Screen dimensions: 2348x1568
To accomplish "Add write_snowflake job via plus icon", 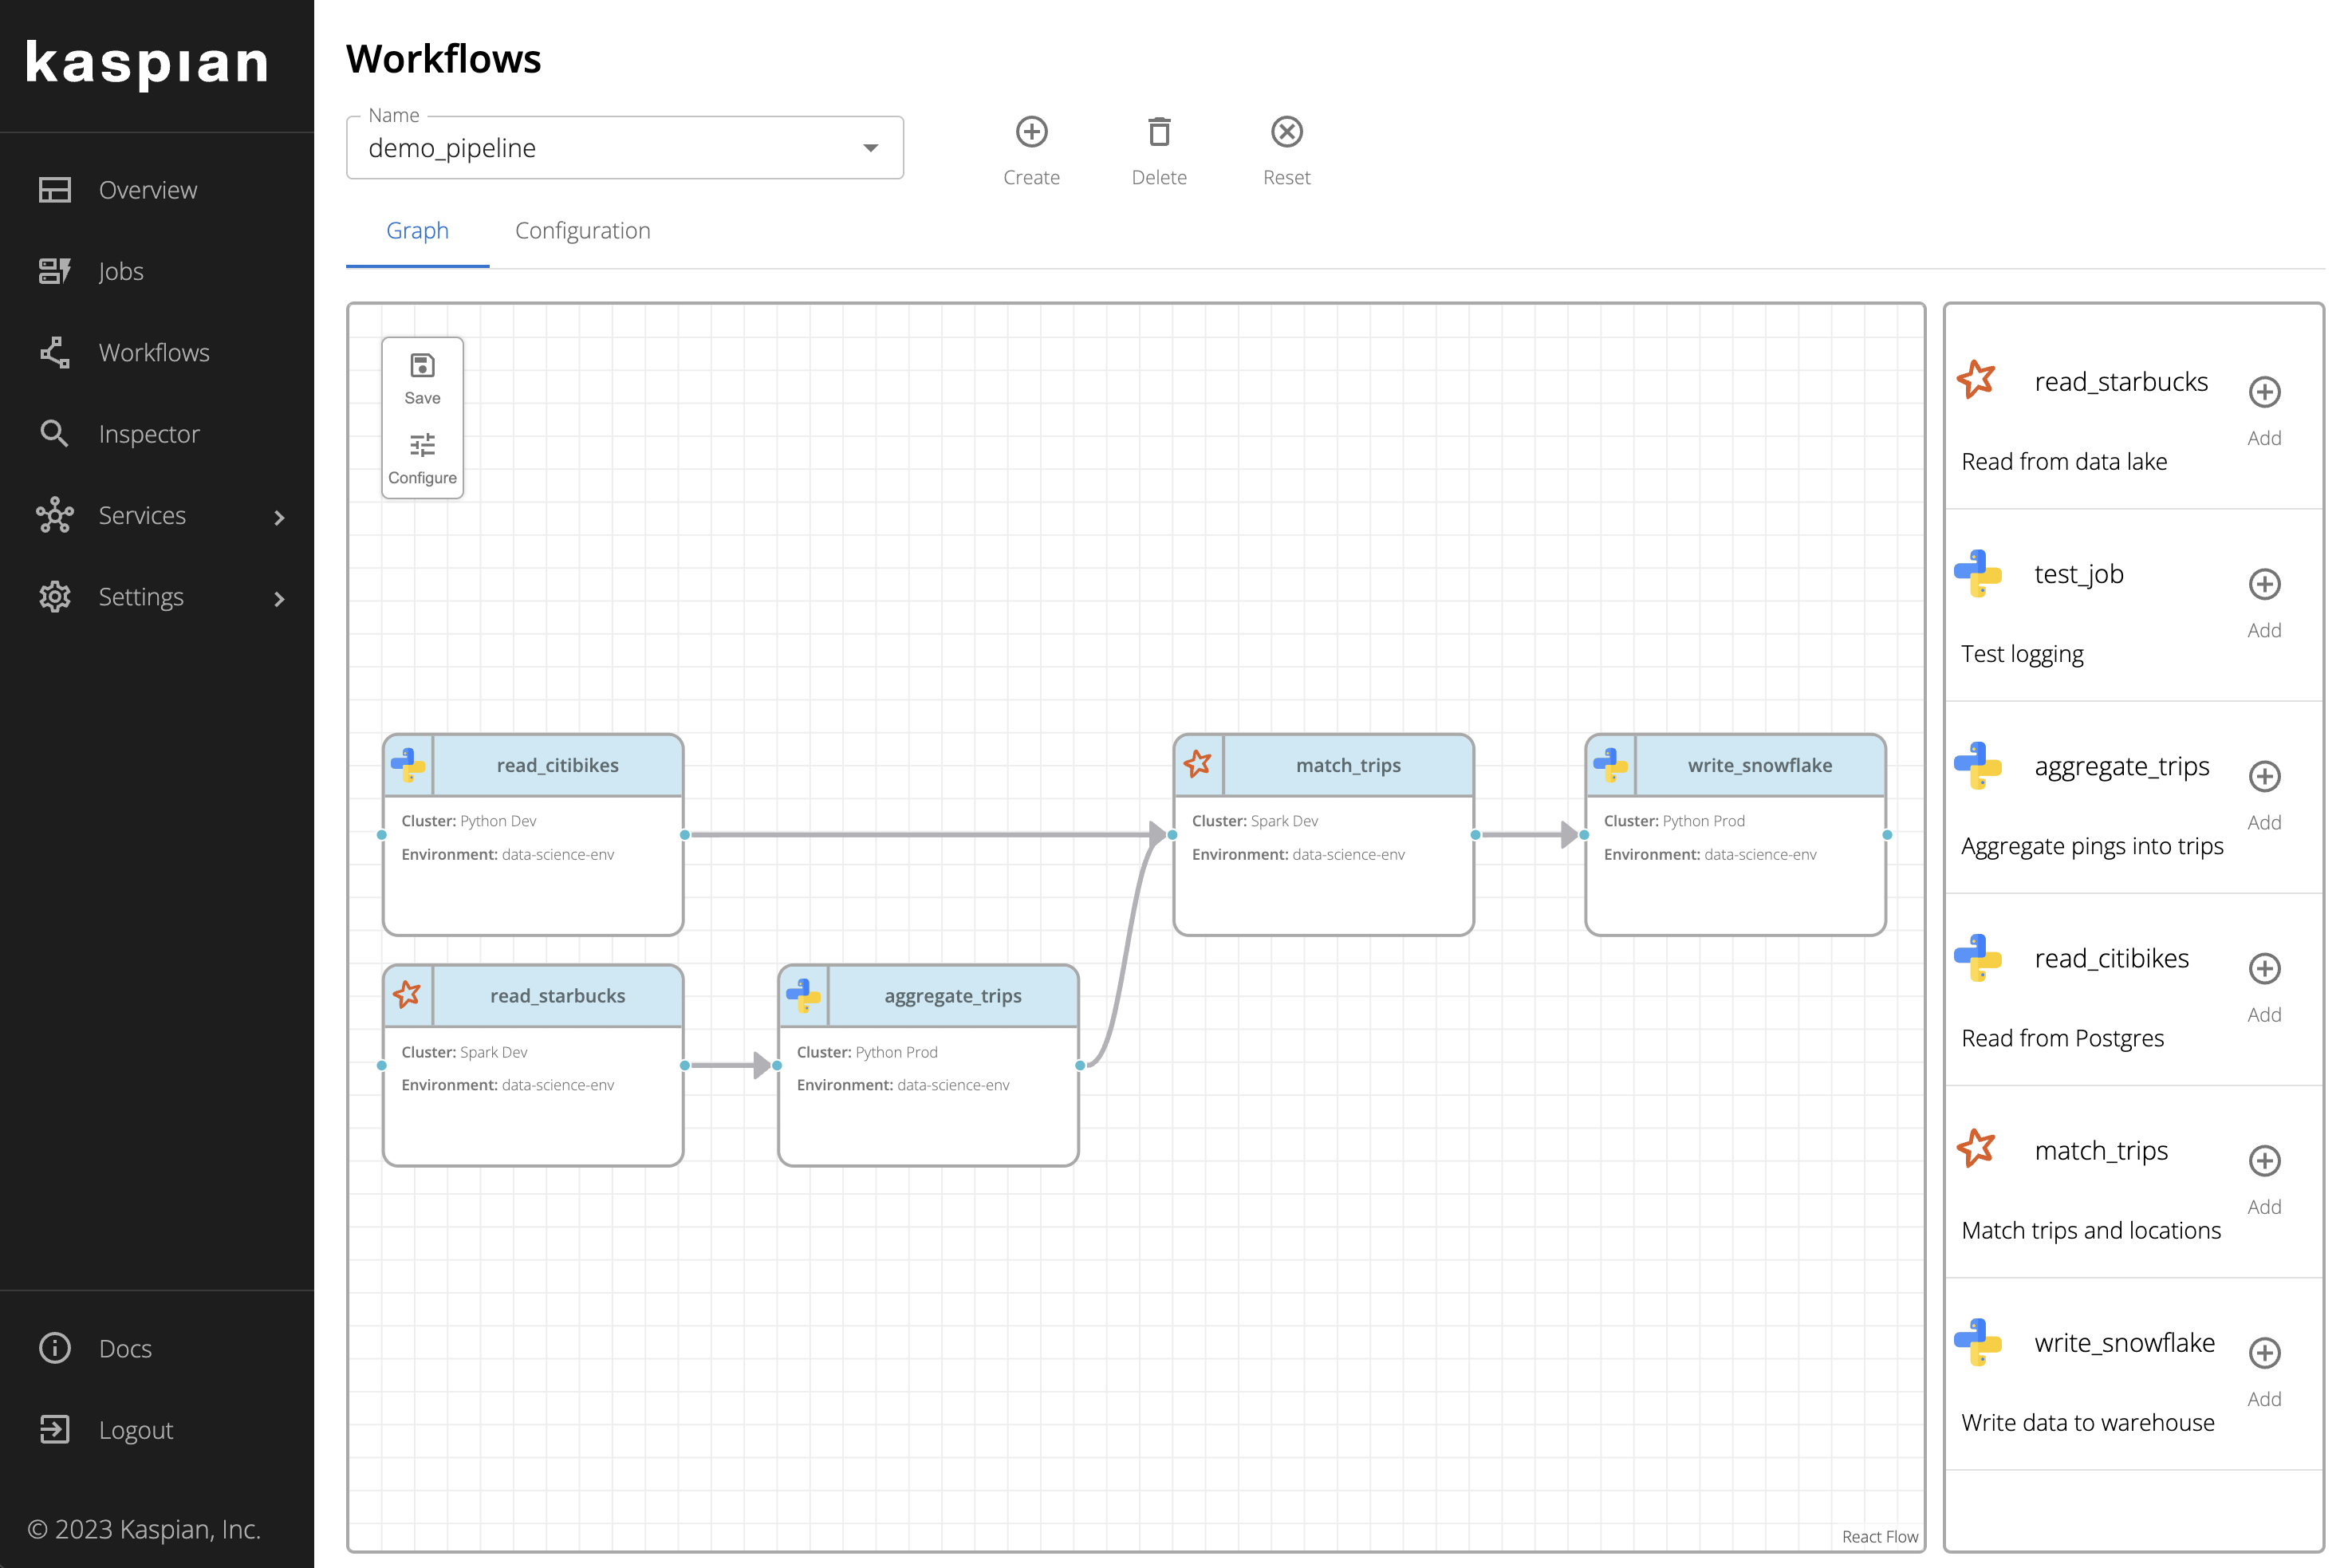I will (2264, 1353).
